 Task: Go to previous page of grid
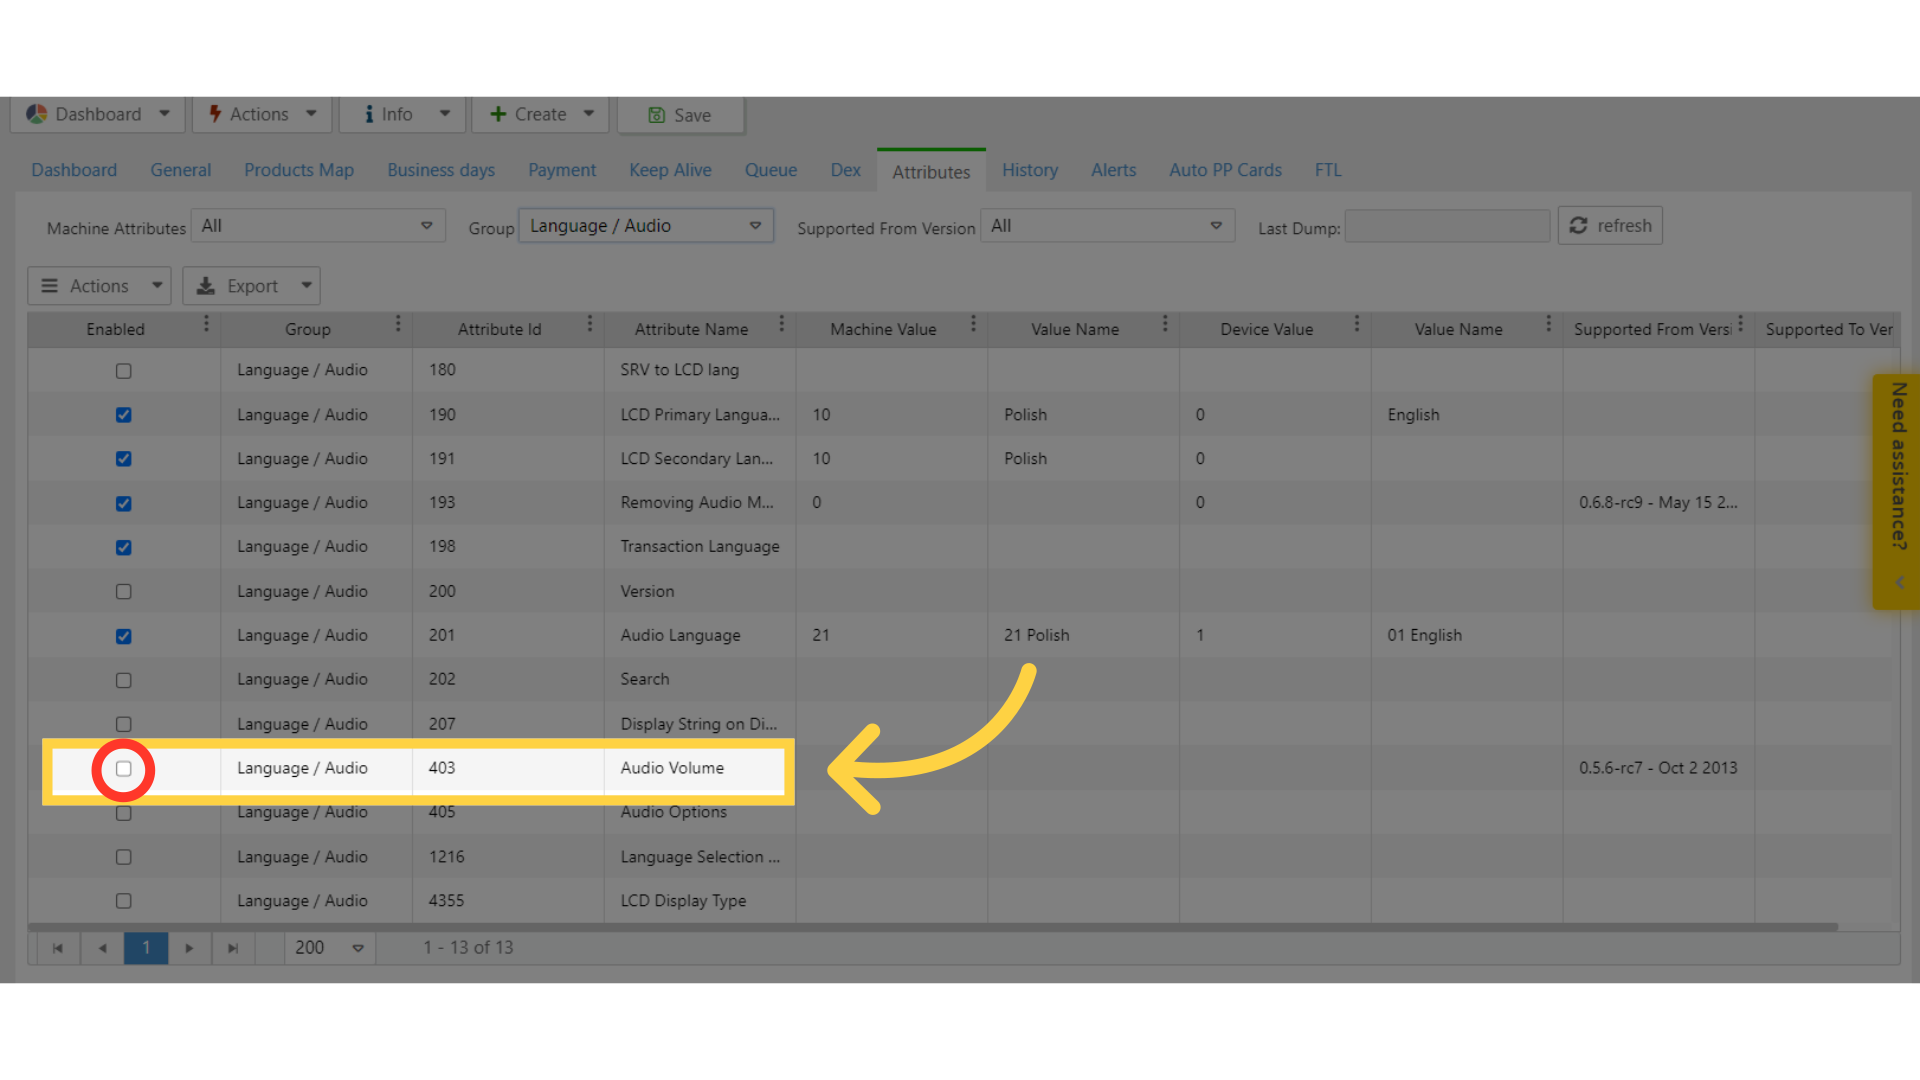tap(102, 948)
